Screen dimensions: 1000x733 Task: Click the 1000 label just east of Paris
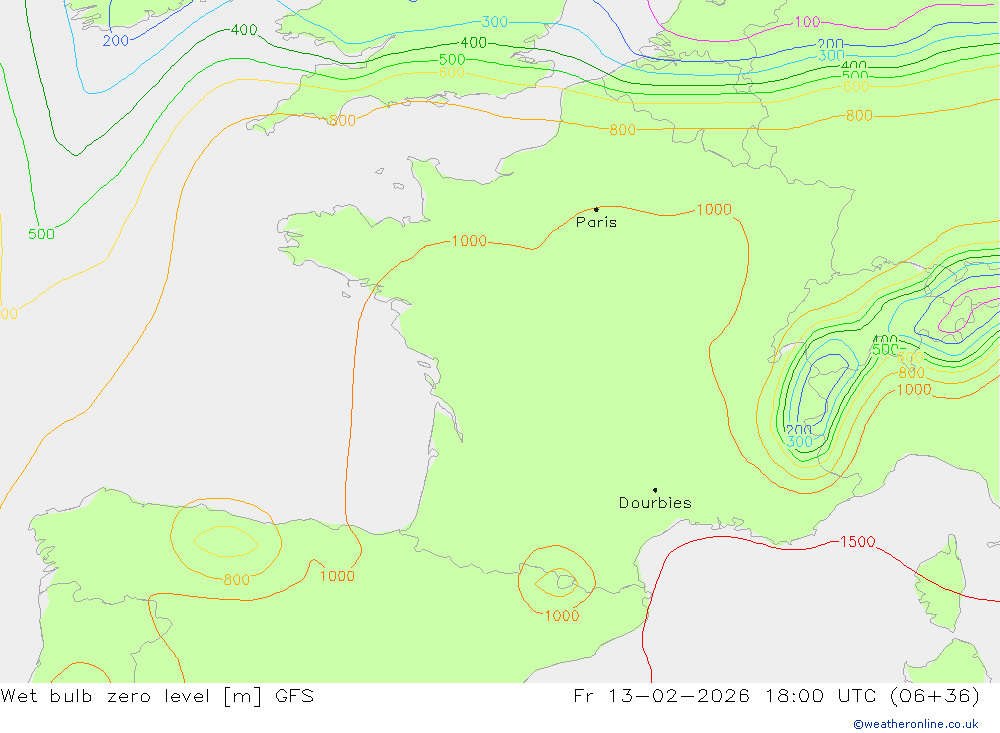714,210
